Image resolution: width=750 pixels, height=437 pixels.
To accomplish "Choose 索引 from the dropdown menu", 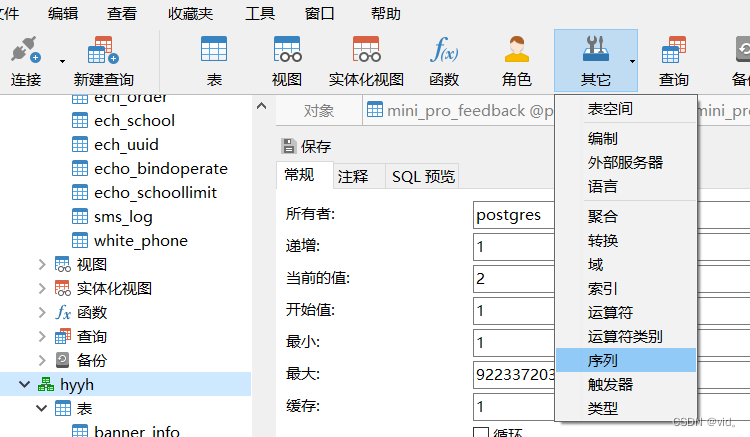I will click(626, 288).
